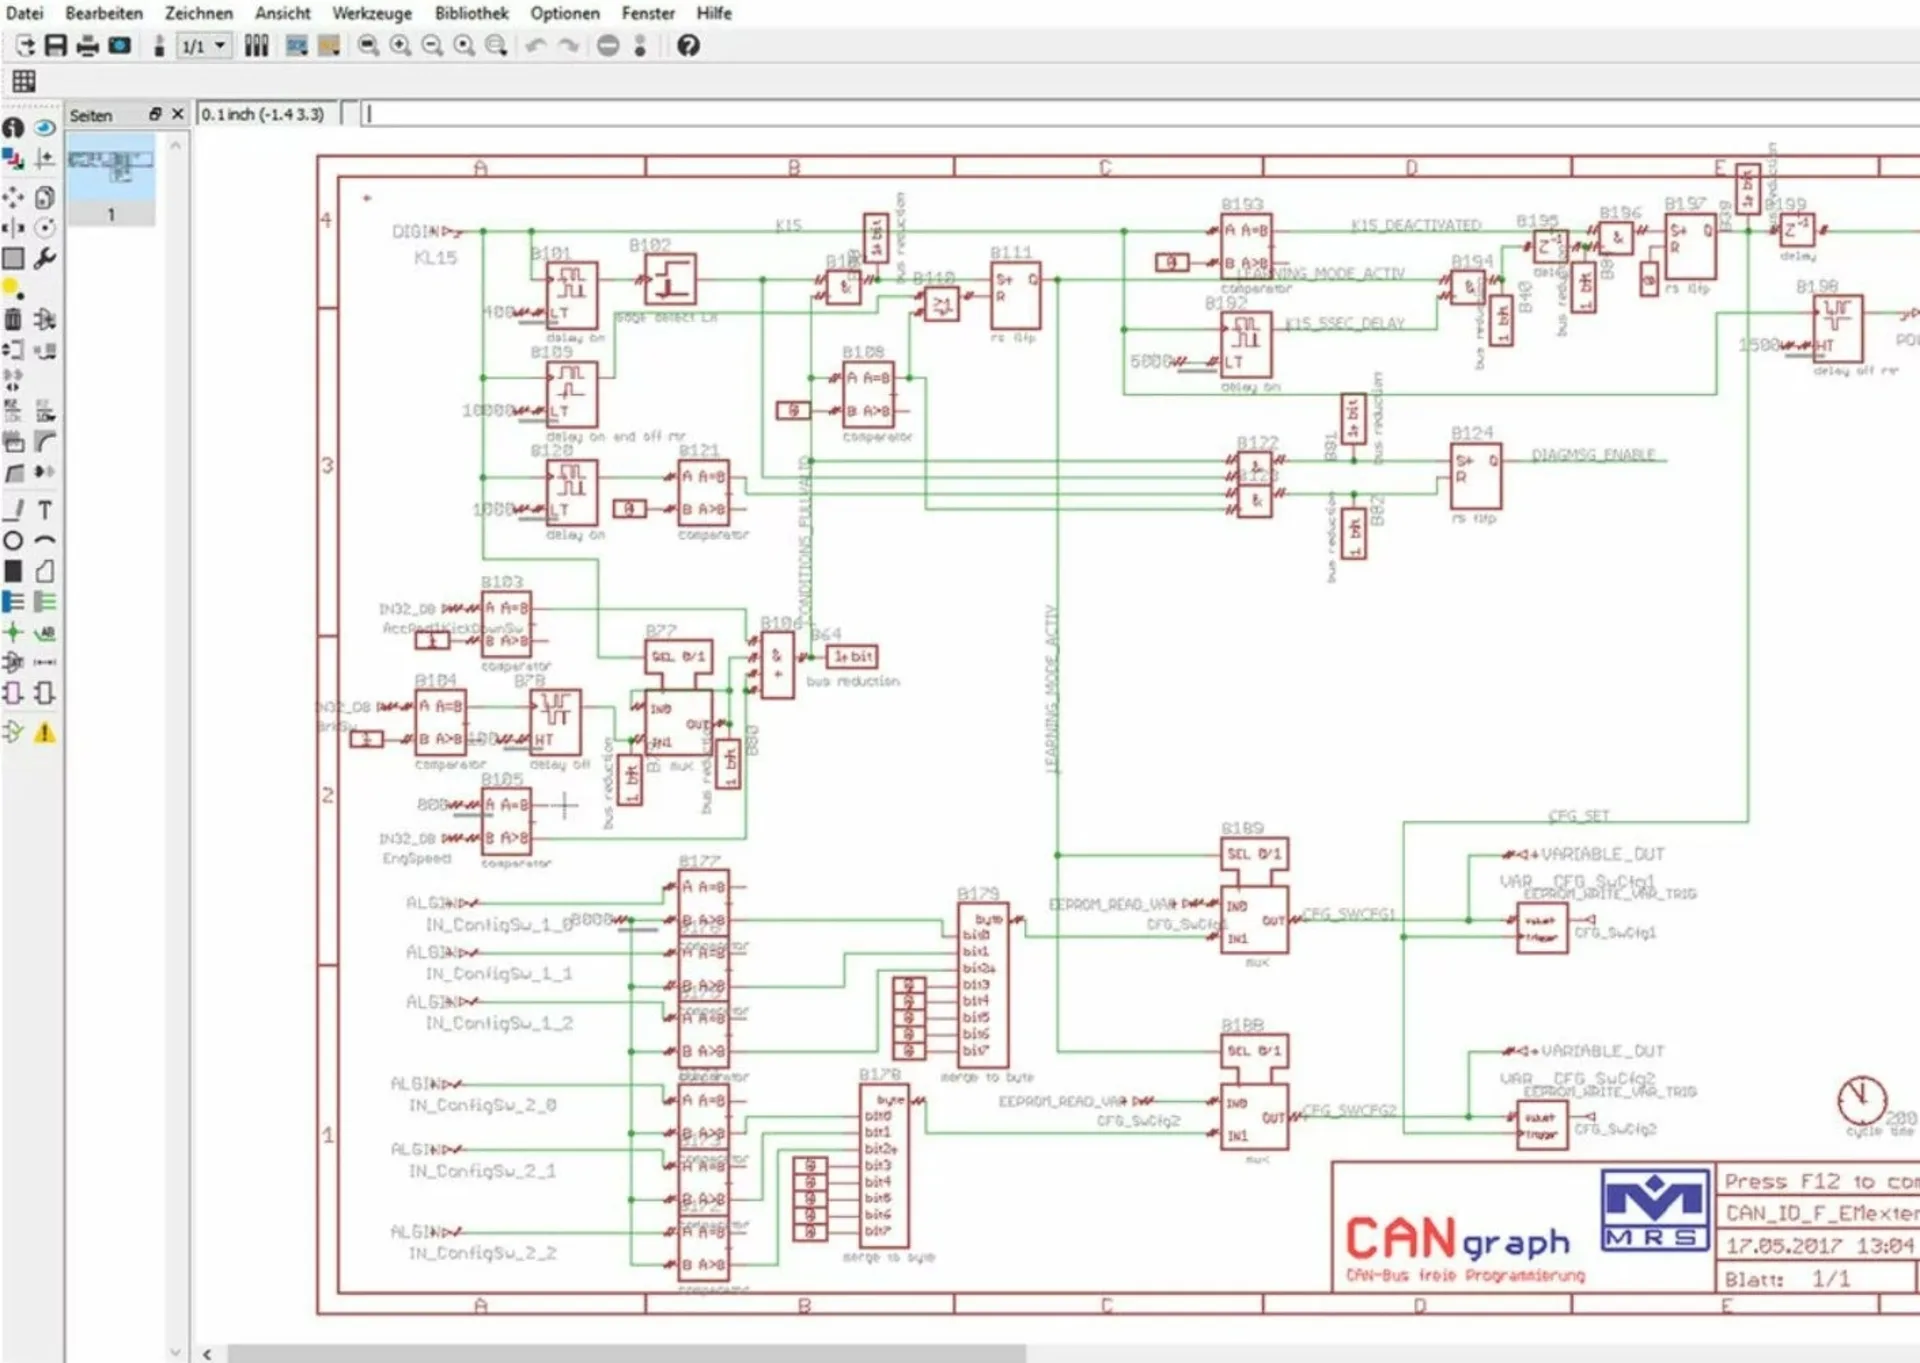
Task: Click the library use (books) icon
Action: [x=257, y=46]
